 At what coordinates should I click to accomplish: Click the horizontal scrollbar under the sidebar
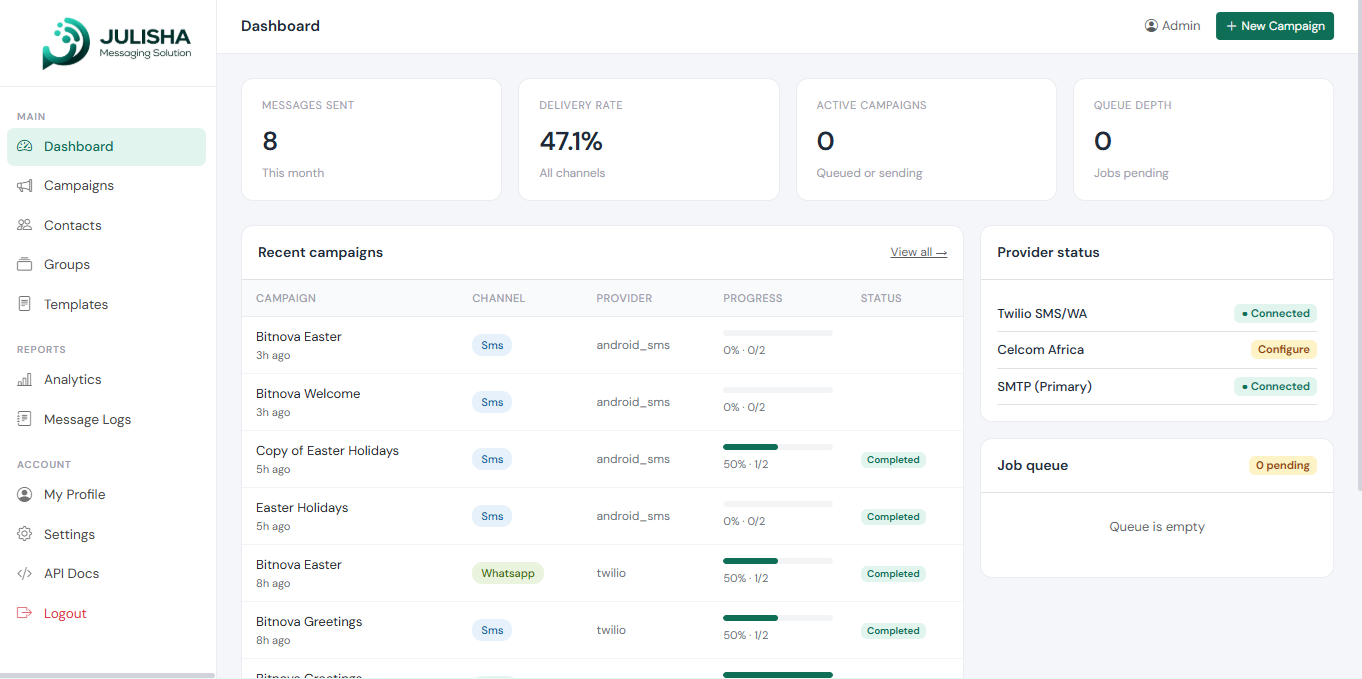pos(107,676)
